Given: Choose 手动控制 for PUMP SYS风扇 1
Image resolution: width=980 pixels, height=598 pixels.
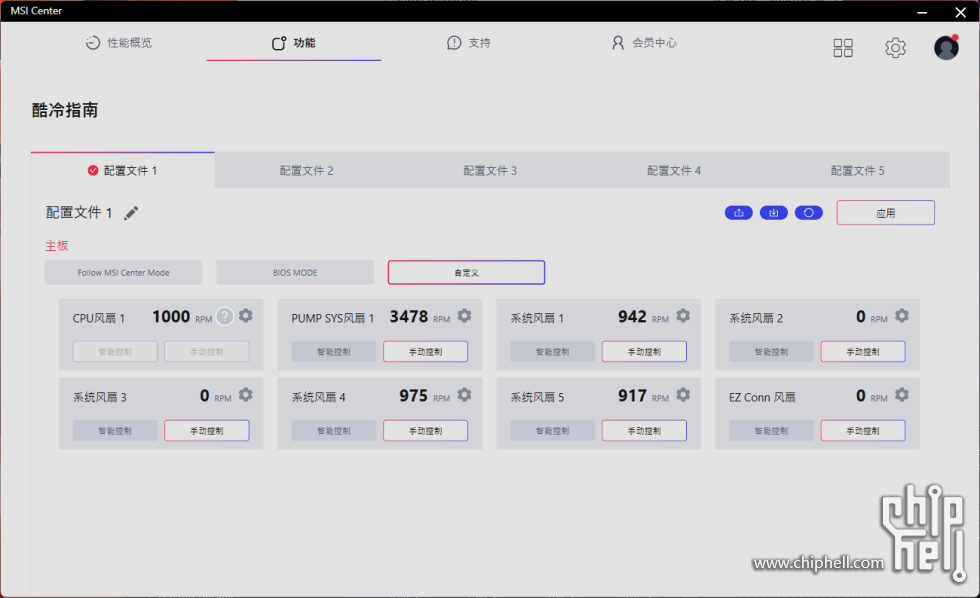Looking at the screenshot, I should click(x=426, y=352).
